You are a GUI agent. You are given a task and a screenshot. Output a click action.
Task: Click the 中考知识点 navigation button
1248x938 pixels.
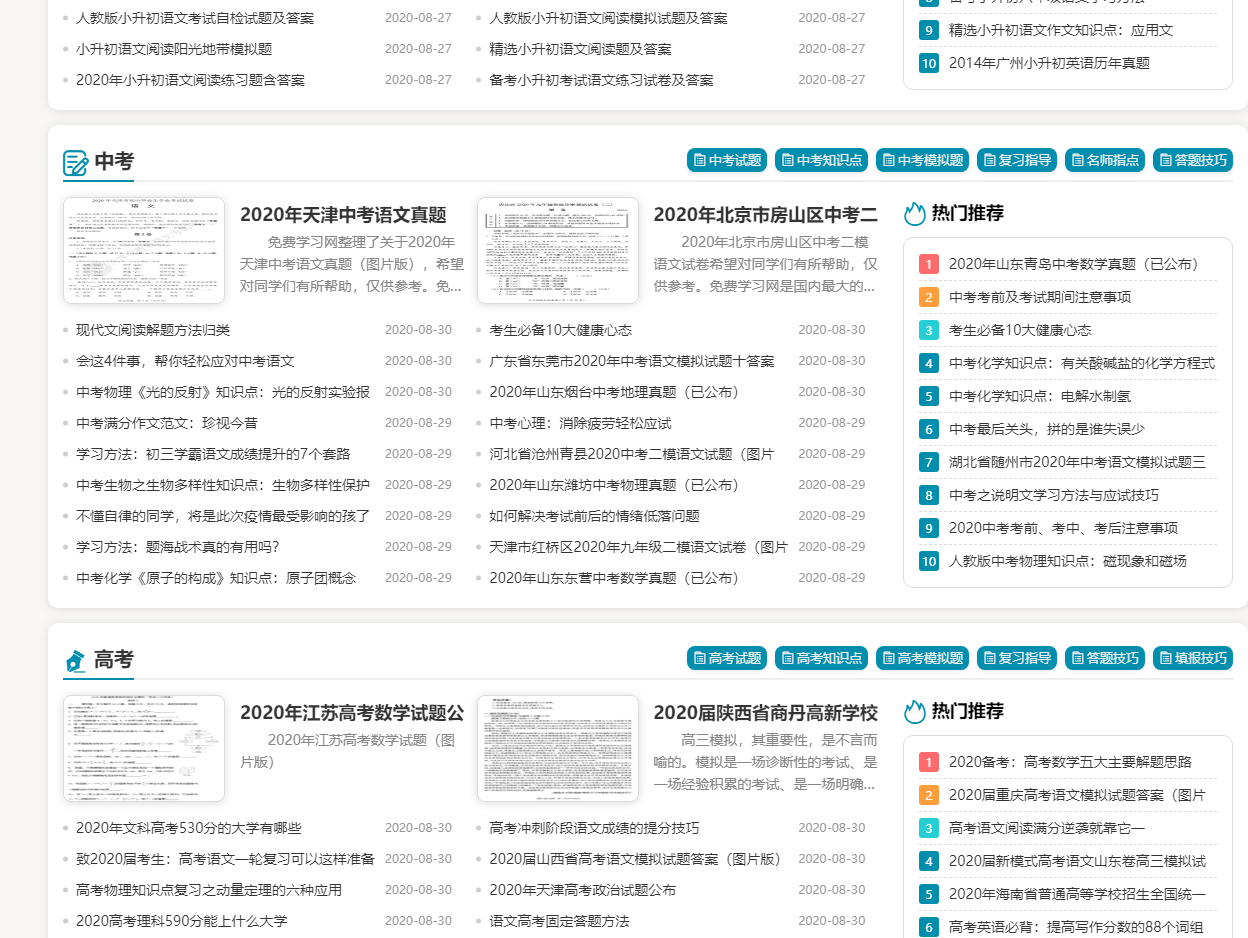coord(821,159)
